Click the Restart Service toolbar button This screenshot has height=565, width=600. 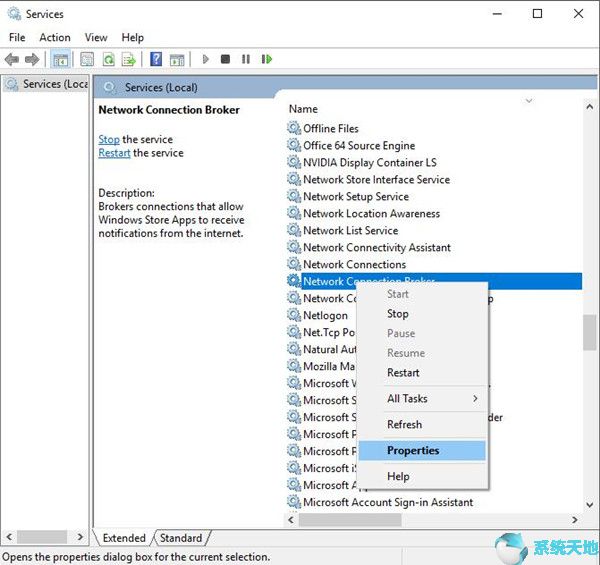tap(267, 60)
